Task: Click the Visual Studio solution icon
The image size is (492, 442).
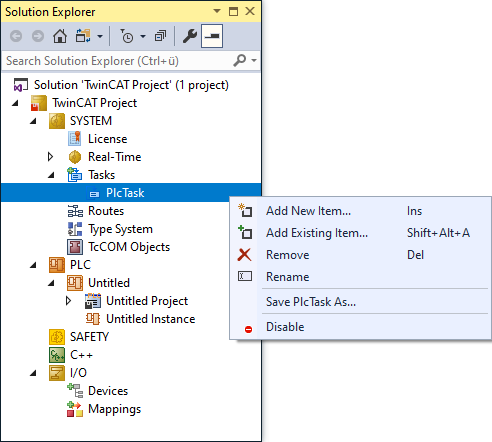Action: [x=20, y=85]
